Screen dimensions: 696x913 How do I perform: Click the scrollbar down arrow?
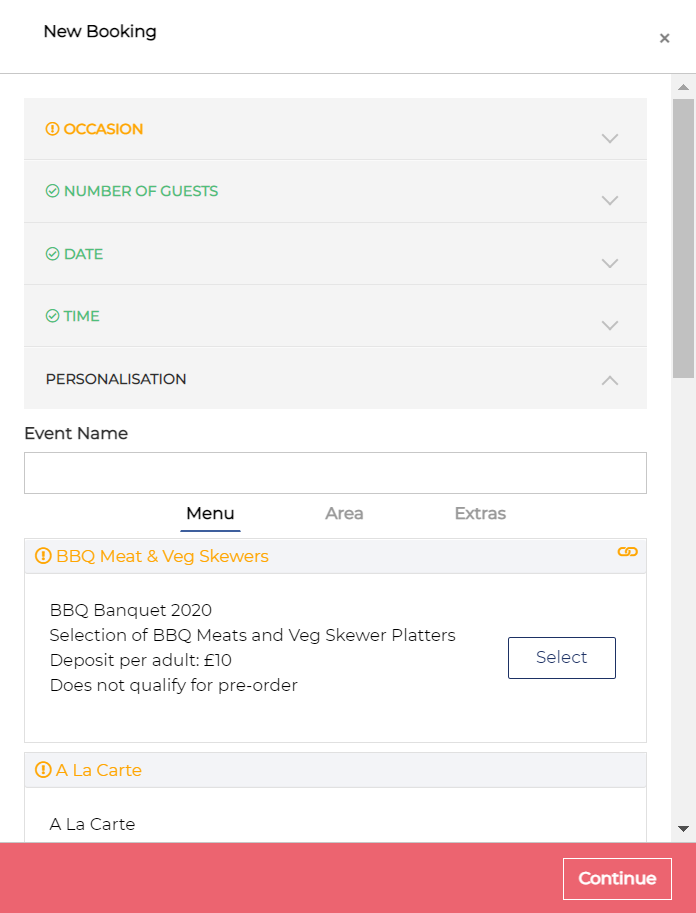pos(683,829)
